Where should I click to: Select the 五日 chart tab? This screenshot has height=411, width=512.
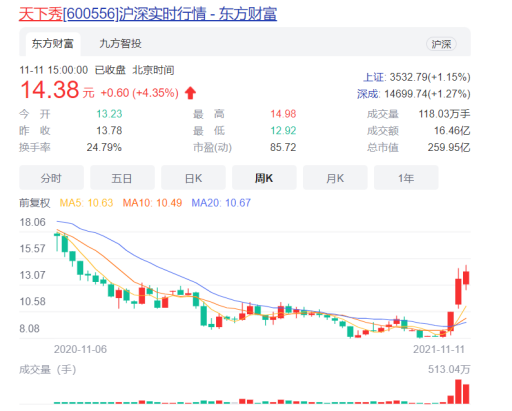122,178
